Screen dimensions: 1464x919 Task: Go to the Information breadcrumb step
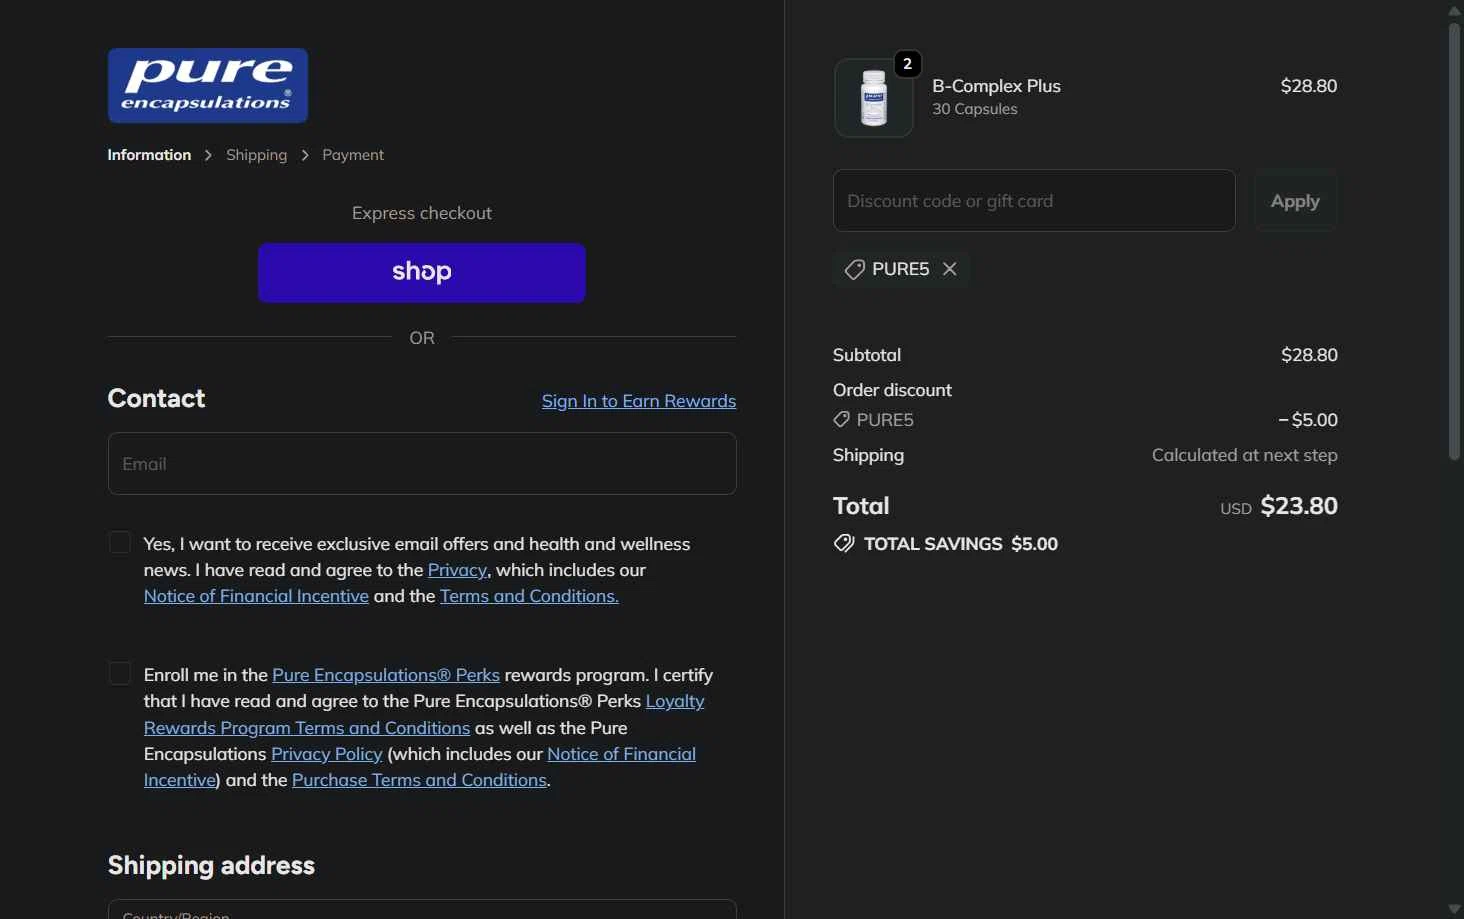pos(149,155)
